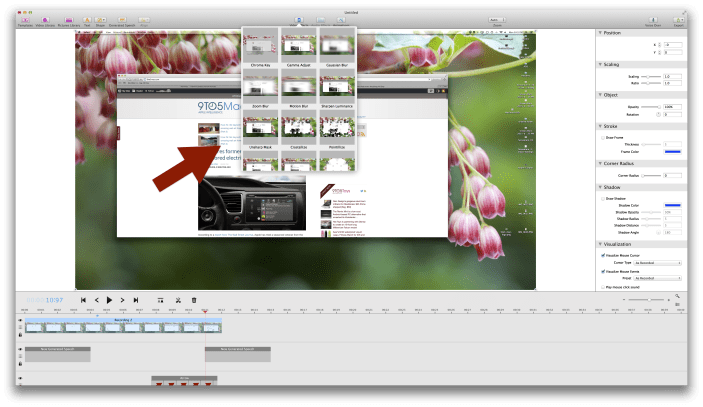Enable the Draw Frame checkbox

(x=601, y=136)
